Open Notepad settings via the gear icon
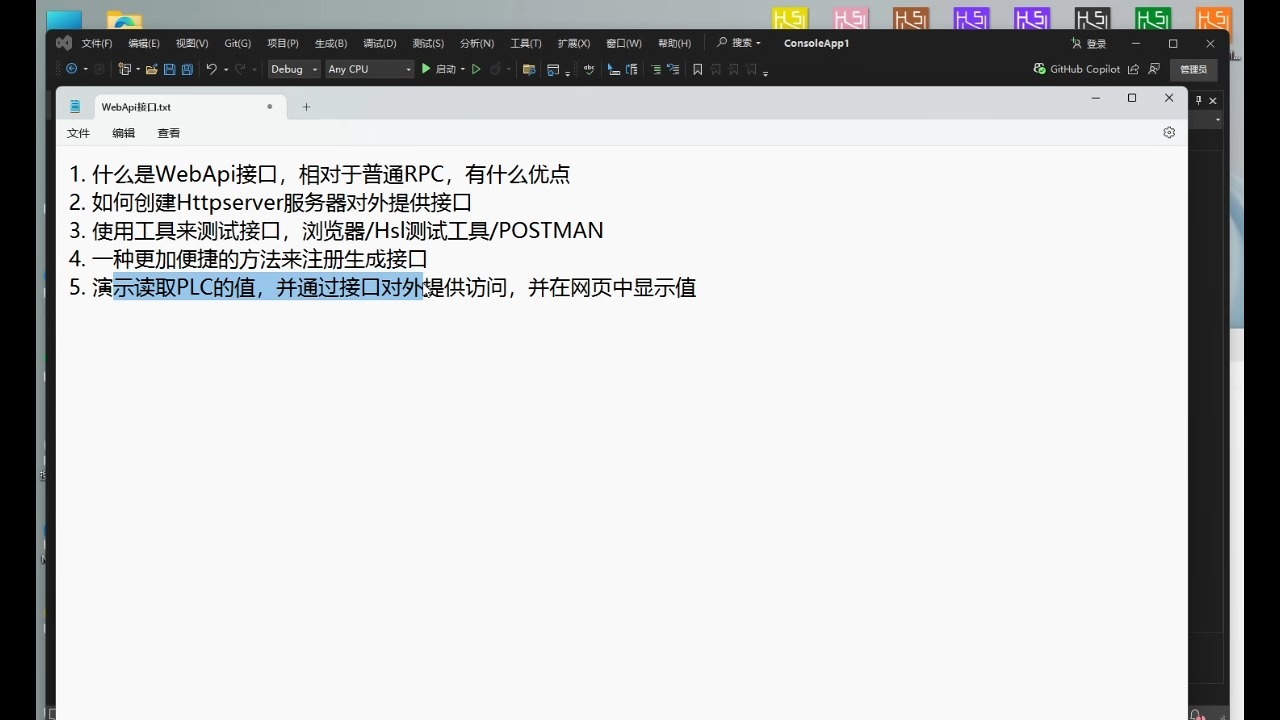This screenshot has height=720, width=1280. point(1168,132)
